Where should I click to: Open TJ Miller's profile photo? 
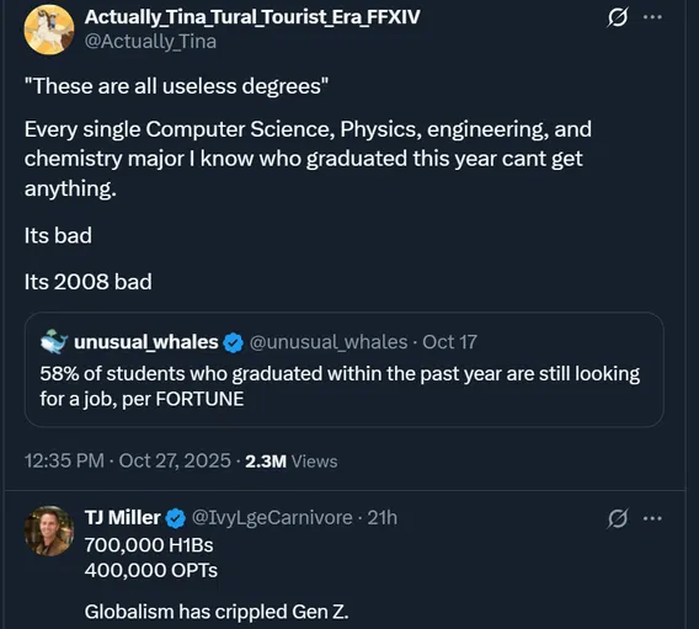pos(49,531)
